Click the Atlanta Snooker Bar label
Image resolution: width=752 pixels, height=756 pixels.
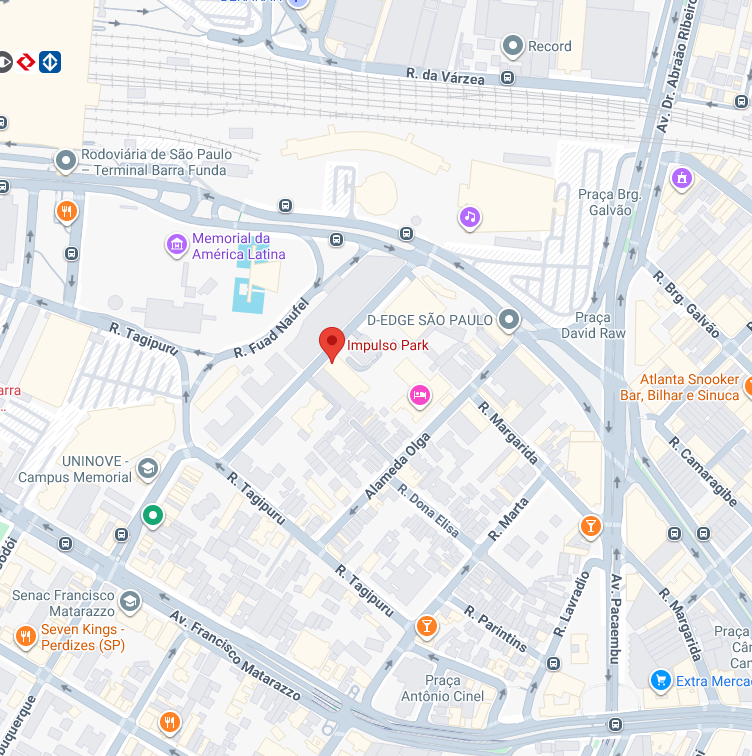(680, 387)
